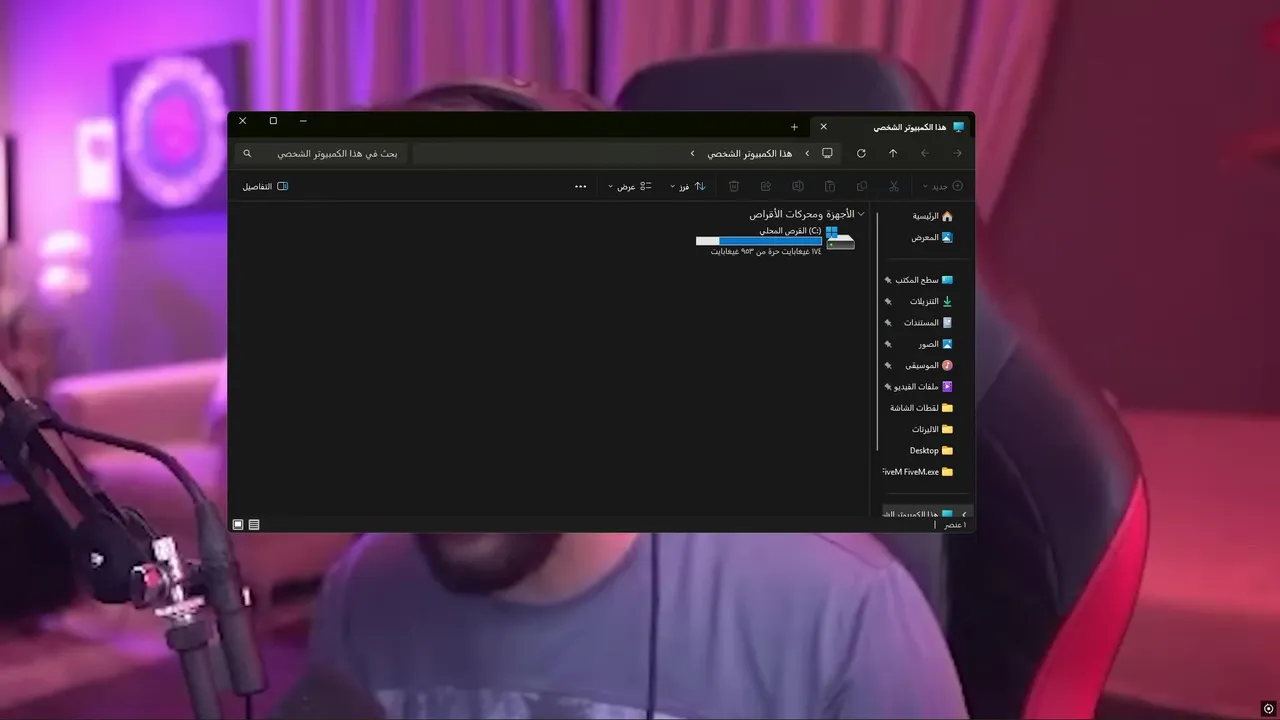Viewport: 1280px width, 720px height.
Task: Click the Delete trash icon
Action: tap(734, 186)
